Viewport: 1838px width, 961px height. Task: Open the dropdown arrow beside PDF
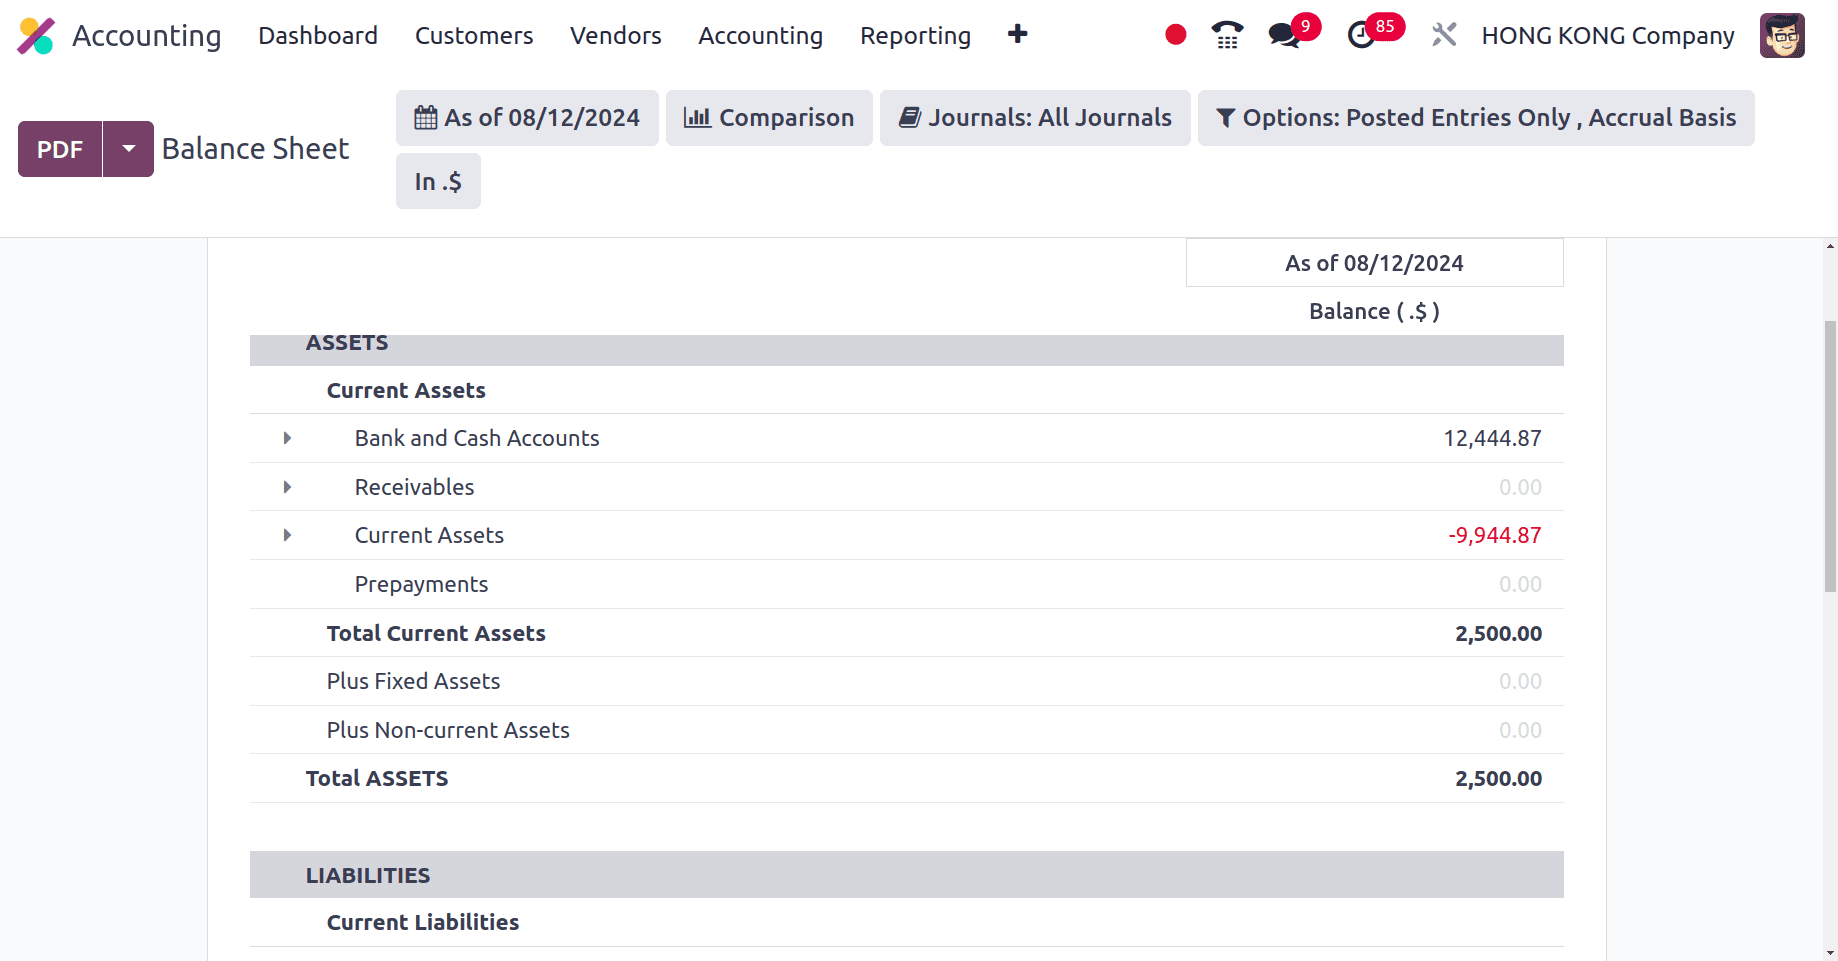(x=129, y=149)
